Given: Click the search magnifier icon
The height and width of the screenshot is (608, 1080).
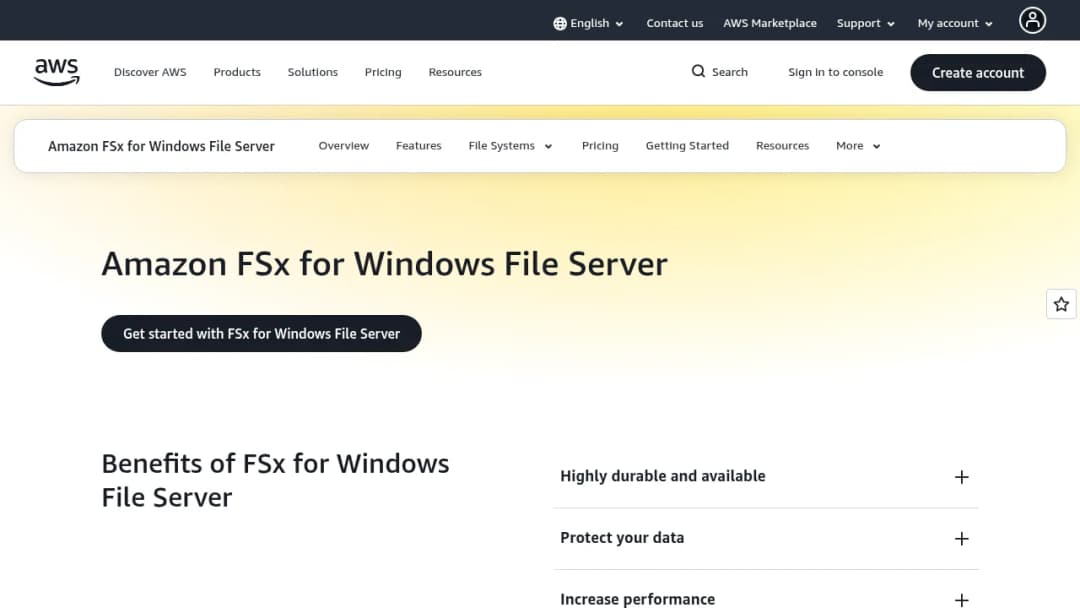Looking at the screenshot, I should (x=698, y=72).
